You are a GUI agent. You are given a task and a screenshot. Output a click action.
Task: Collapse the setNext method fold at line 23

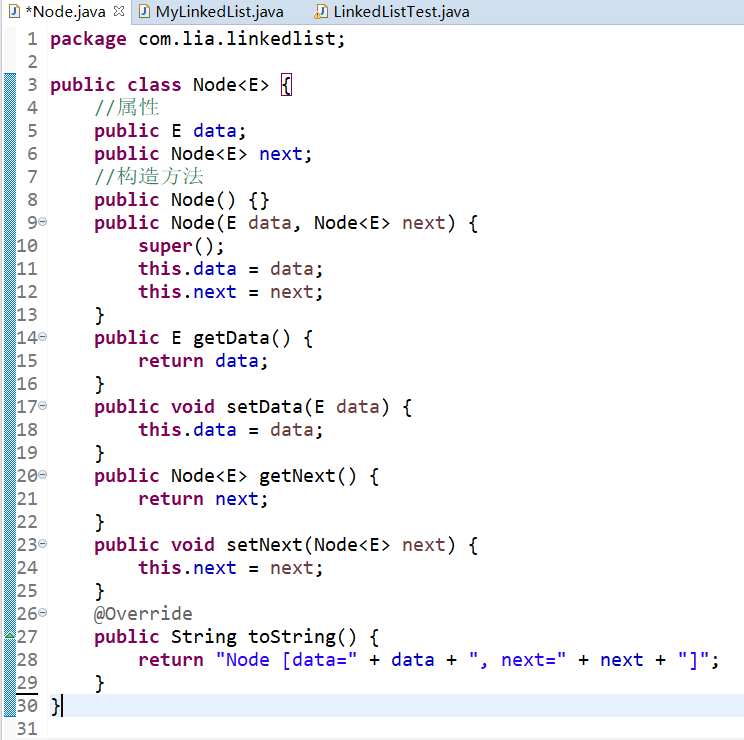(43, 544)
